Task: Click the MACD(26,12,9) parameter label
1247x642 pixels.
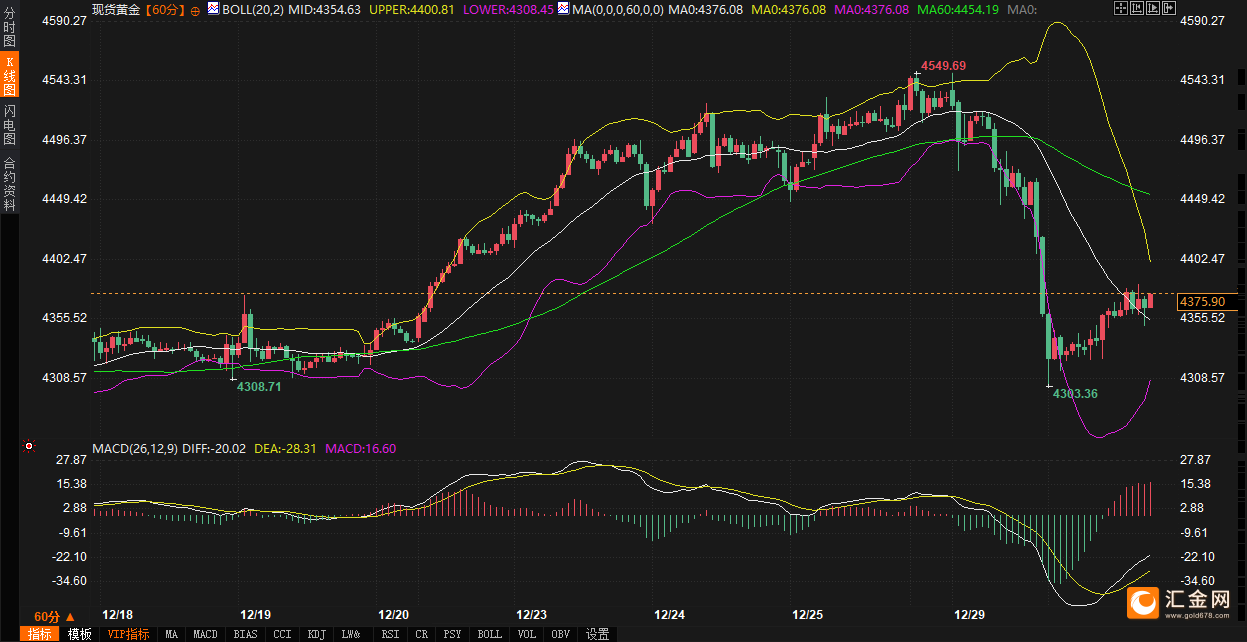Action: 135,449
